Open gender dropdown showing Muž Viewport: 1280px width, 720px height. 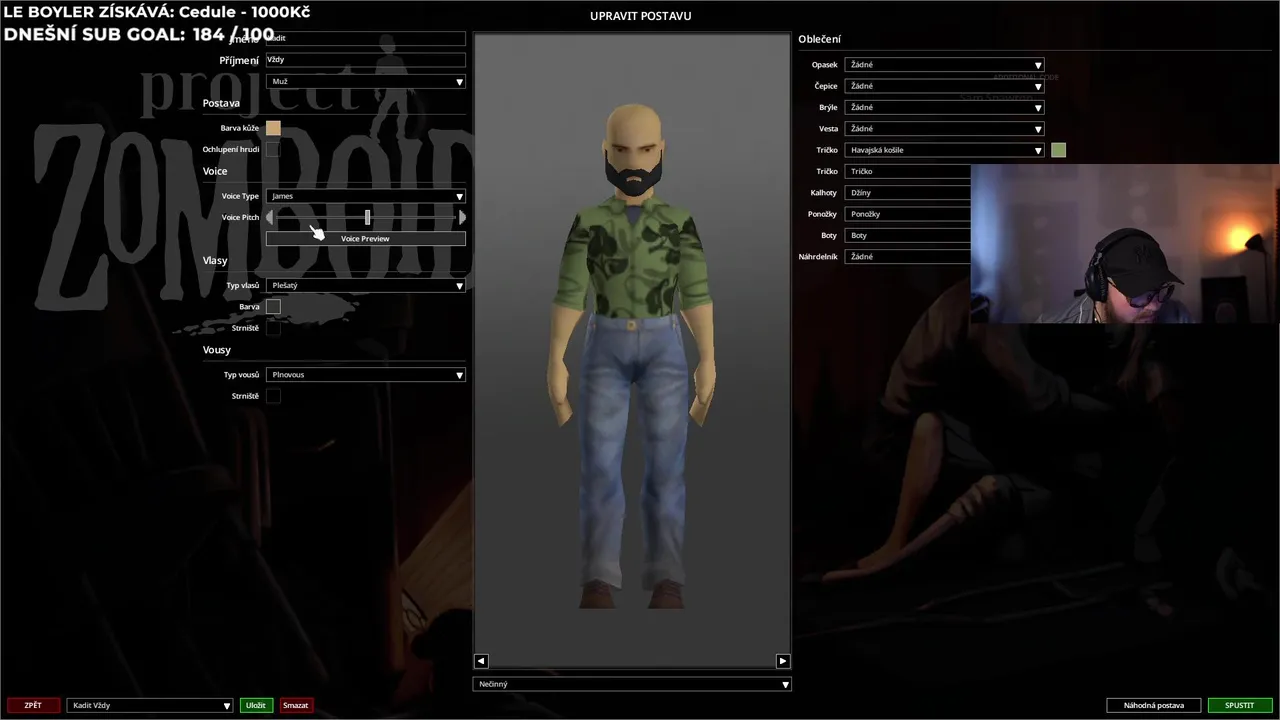(x=366, y=81)
